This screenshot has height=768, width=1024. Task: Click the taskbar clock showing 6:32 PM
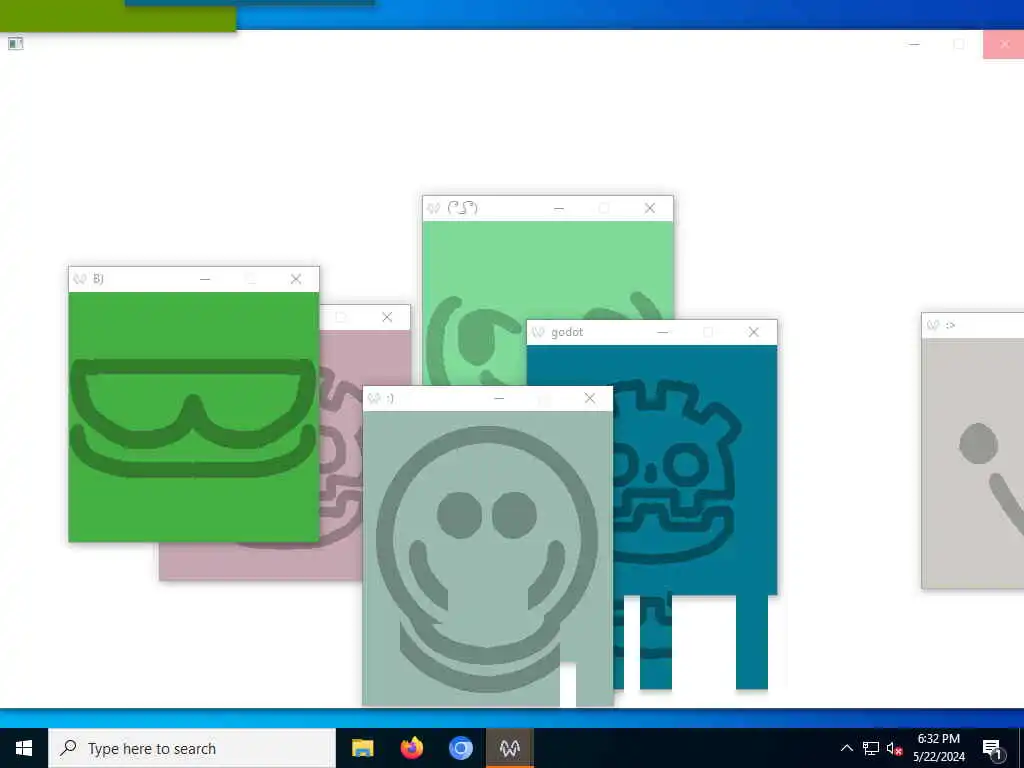click(938, 748)
